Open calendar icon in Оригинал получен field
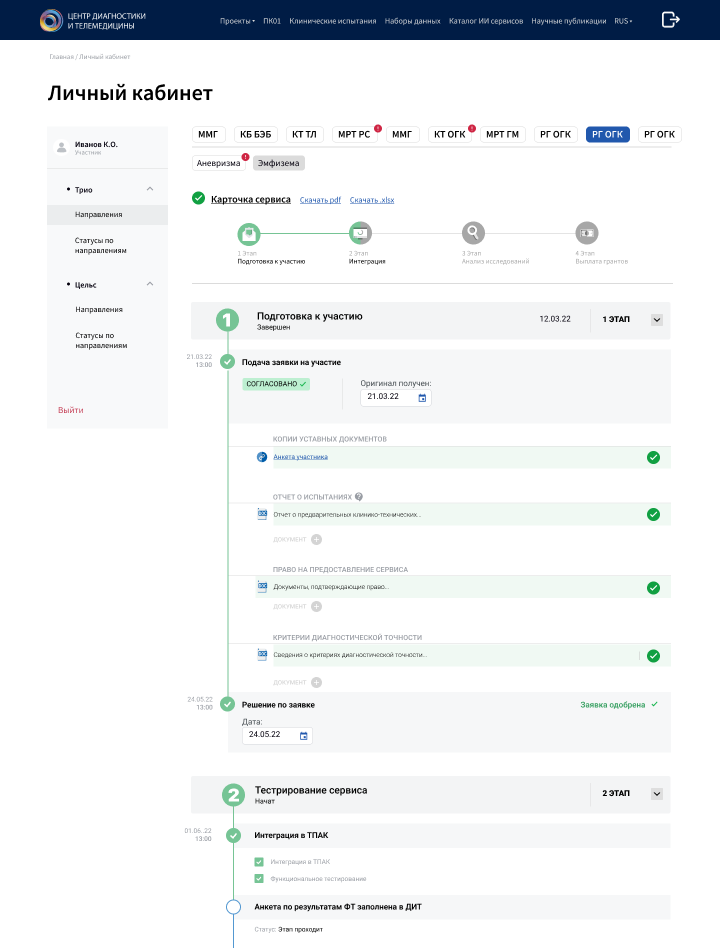The height and width of the screenshot is (948, 720). 422,398
